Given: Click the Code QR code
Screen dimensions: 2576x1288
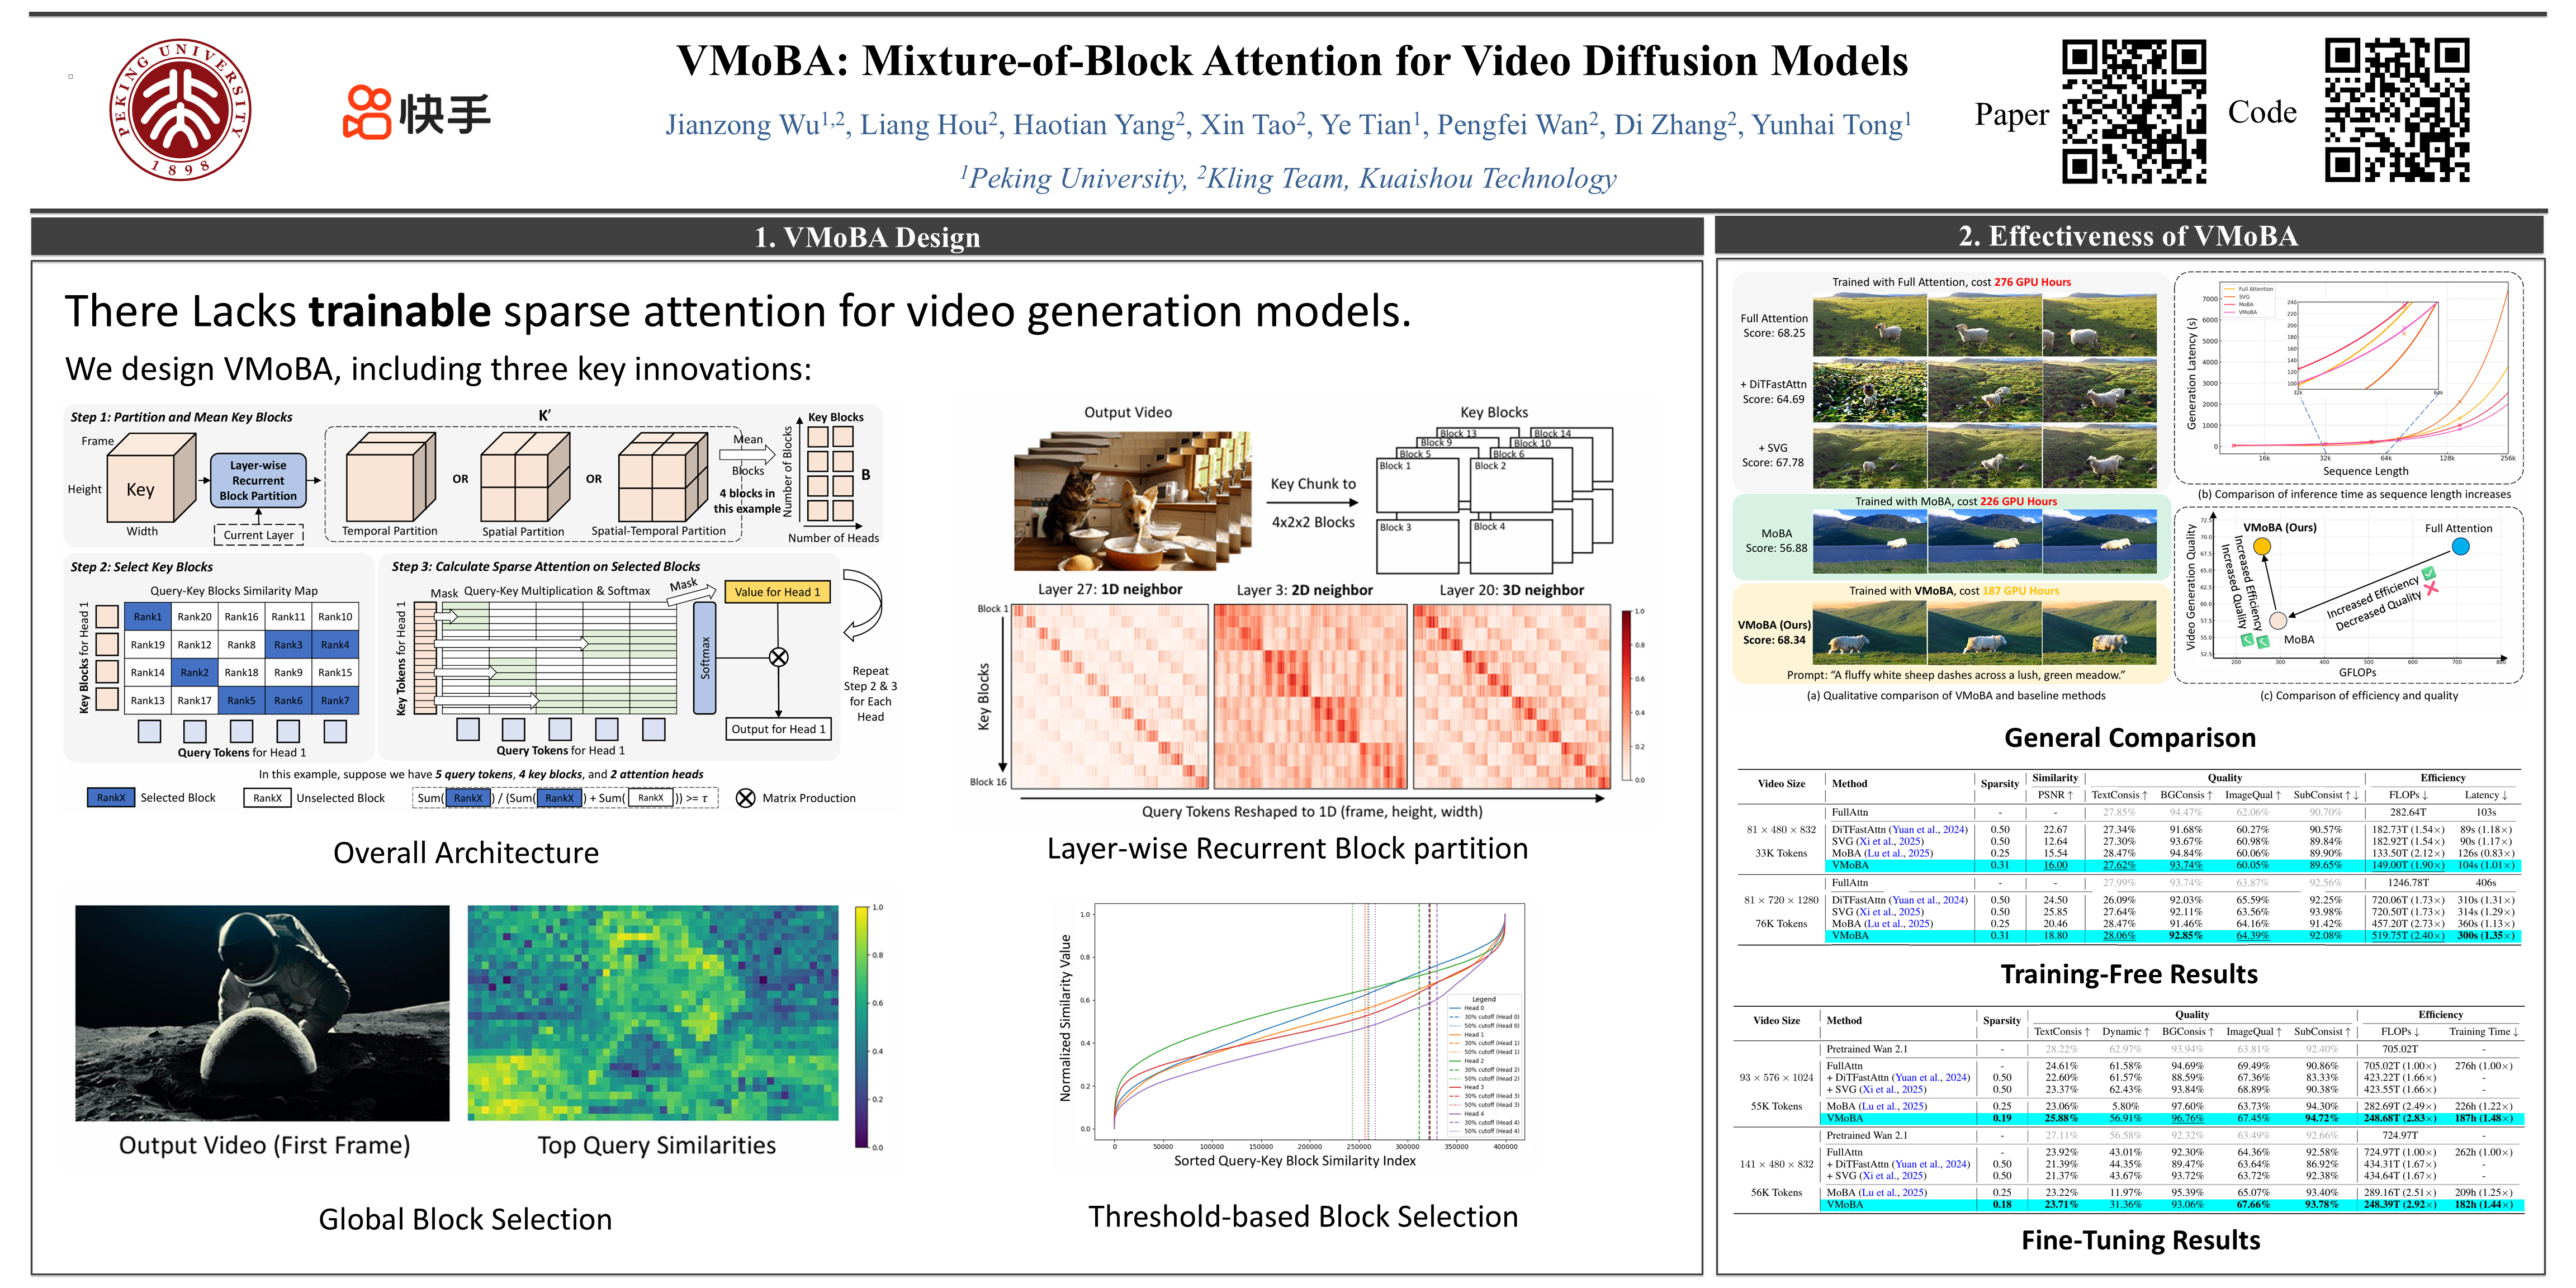Looking at the screenshot, I should tap(2397, 111).
